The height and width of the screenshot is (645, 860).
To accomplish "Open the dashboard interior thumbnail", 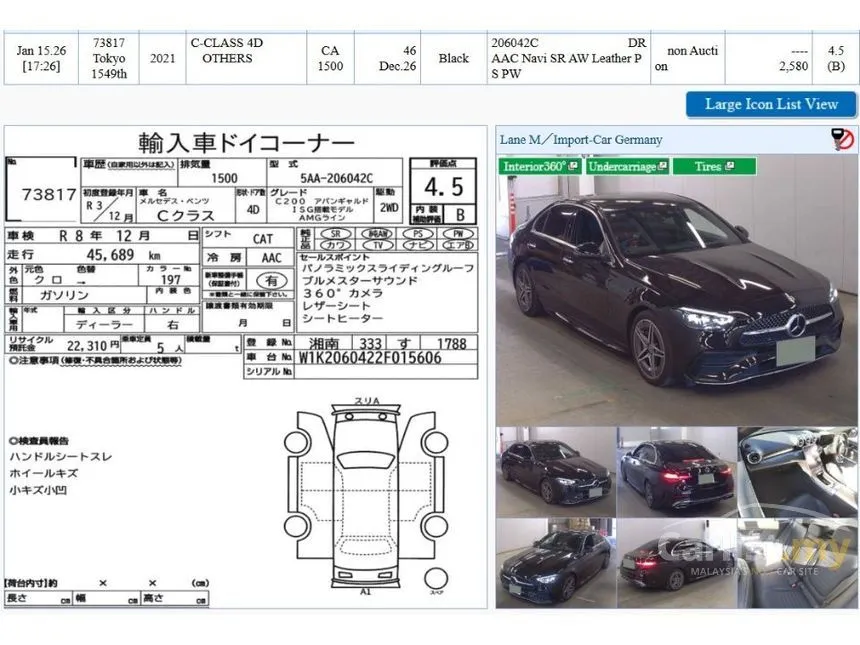I will click(x=797, y=472).
